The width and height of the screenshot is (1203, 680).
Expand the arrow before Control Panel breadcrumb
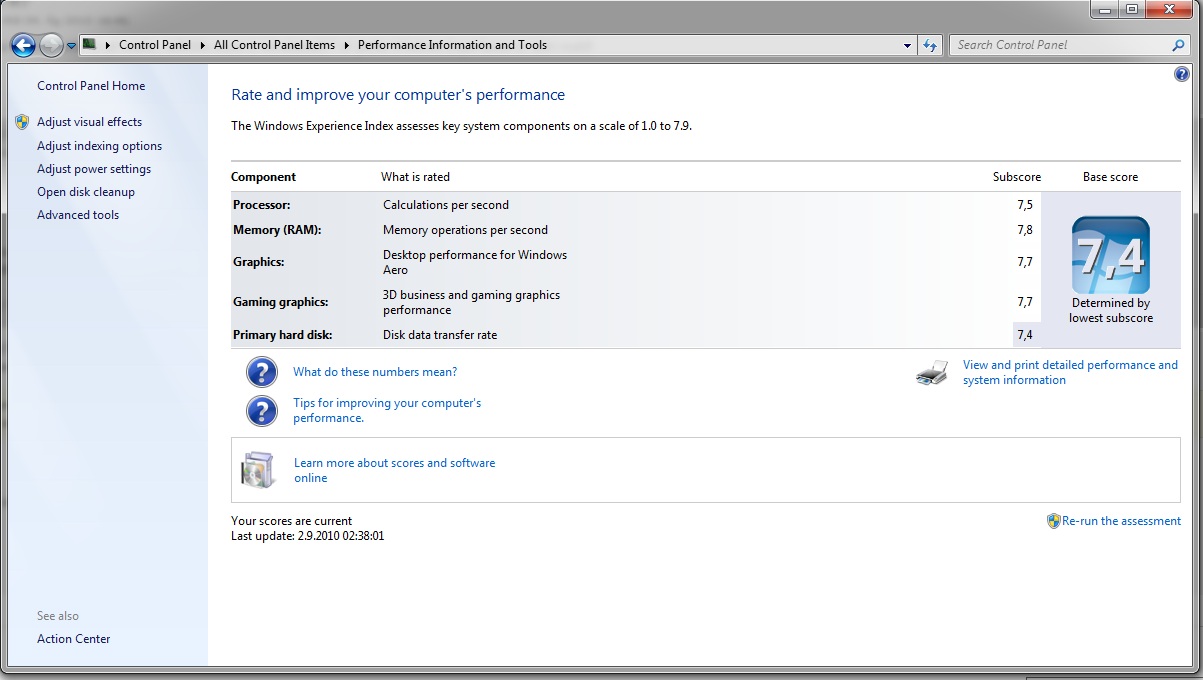tap(108, 45)
